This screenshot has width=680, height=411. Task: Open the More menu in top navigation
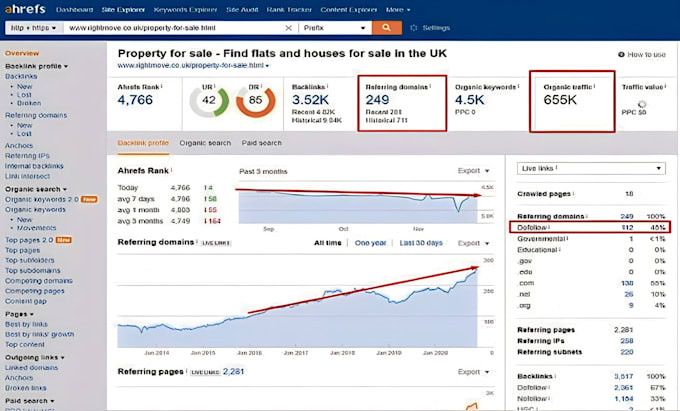point(398,10)
